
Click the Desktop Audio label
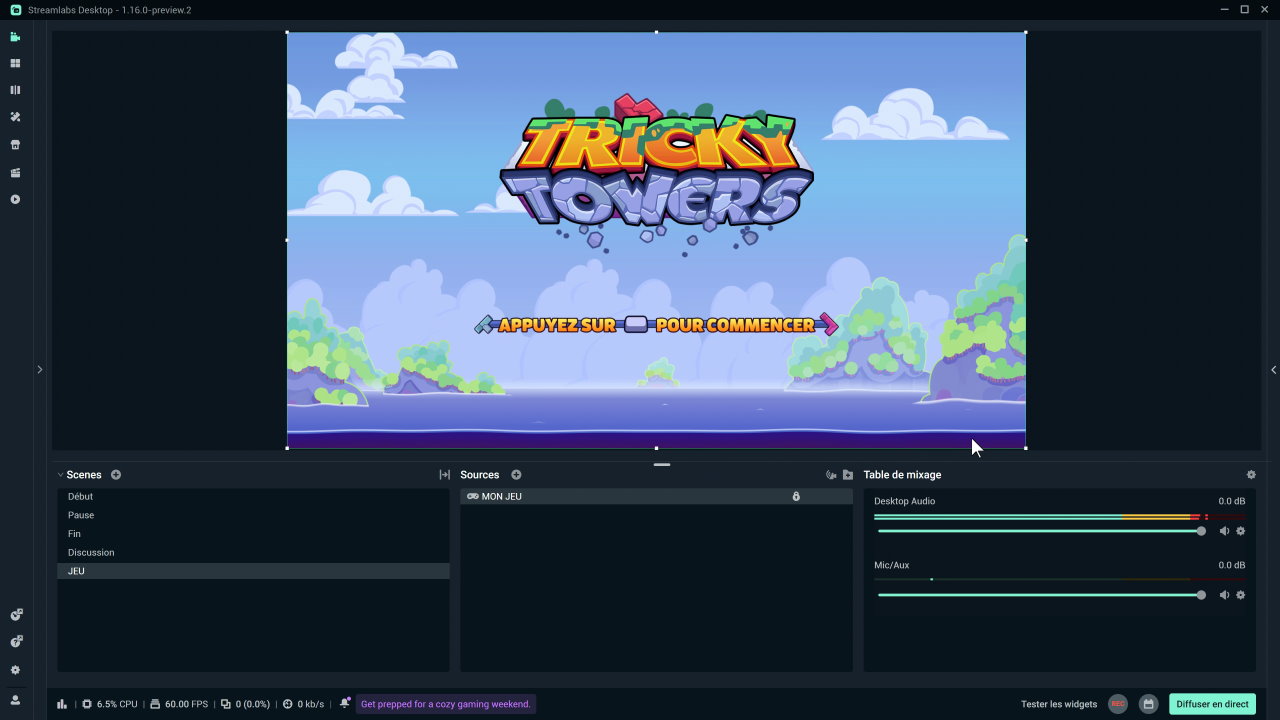905,501
